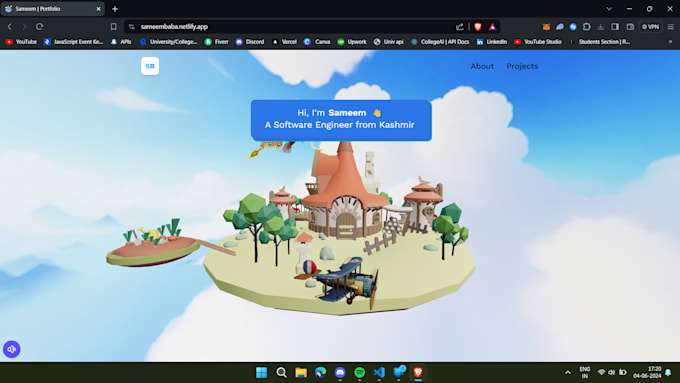This screenshot has width=680, height=383.
Task: Open Brave browser taskbar icon
Action: tap(418, 372)
